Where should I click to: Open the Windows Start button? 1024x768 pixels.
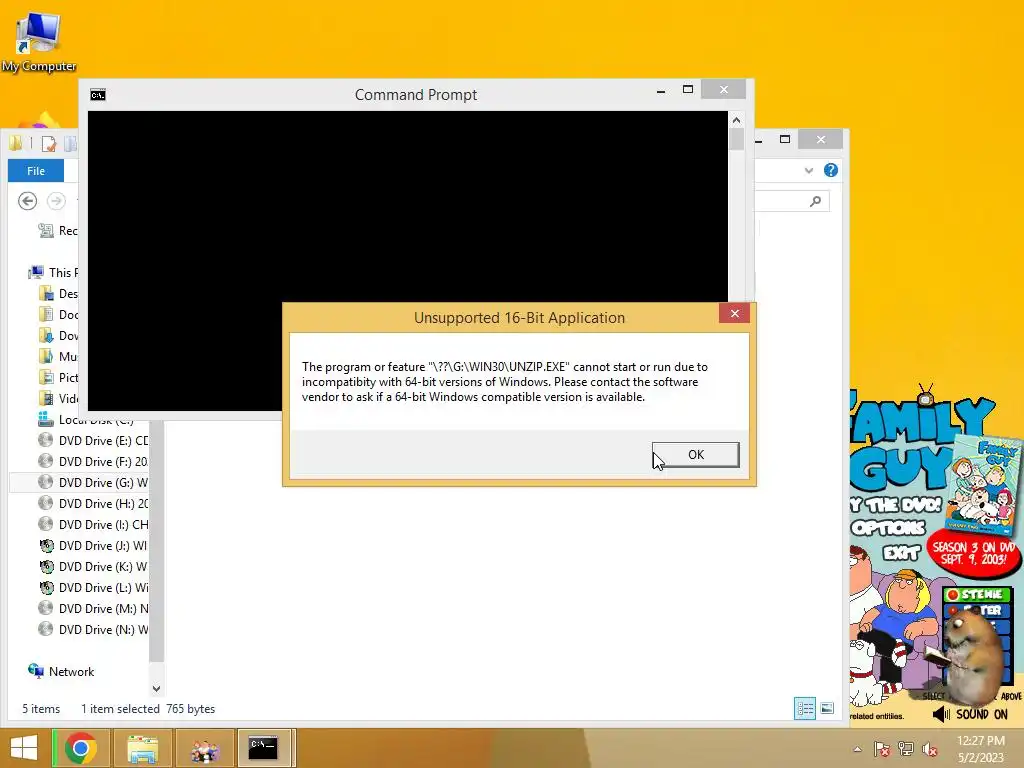[24, 748]
